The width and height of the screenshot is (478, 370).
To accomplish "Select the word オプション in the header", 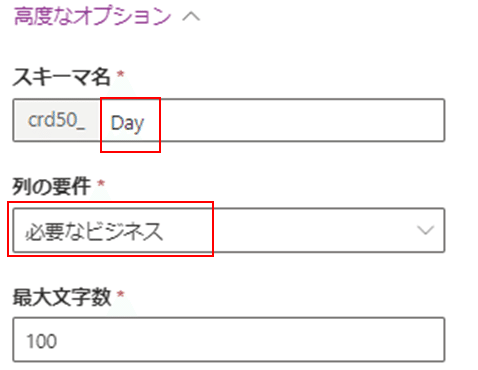I will 123,16.
